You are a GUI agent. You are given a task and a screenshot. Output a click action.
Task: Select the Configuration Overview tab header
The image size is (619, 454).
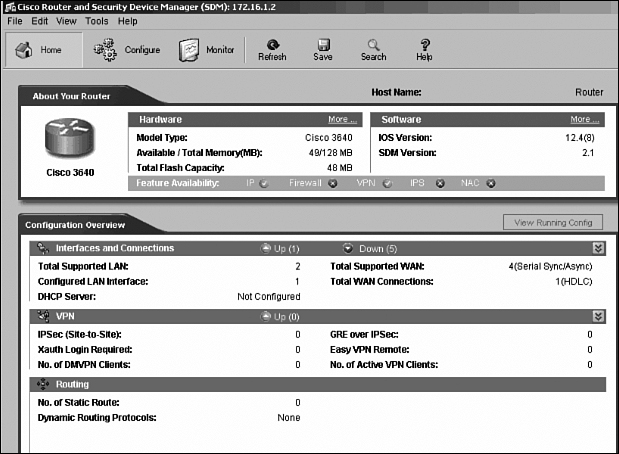pyautogui.click(x=75, y=225)
